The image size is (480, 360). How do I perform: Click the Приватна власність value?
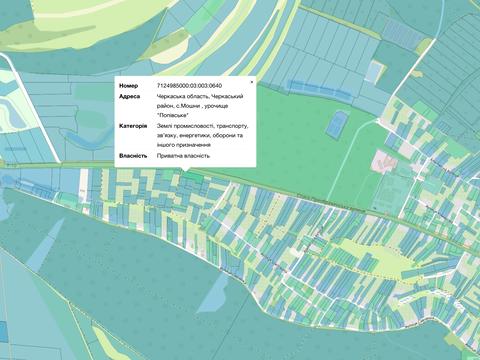pos(183,156)
